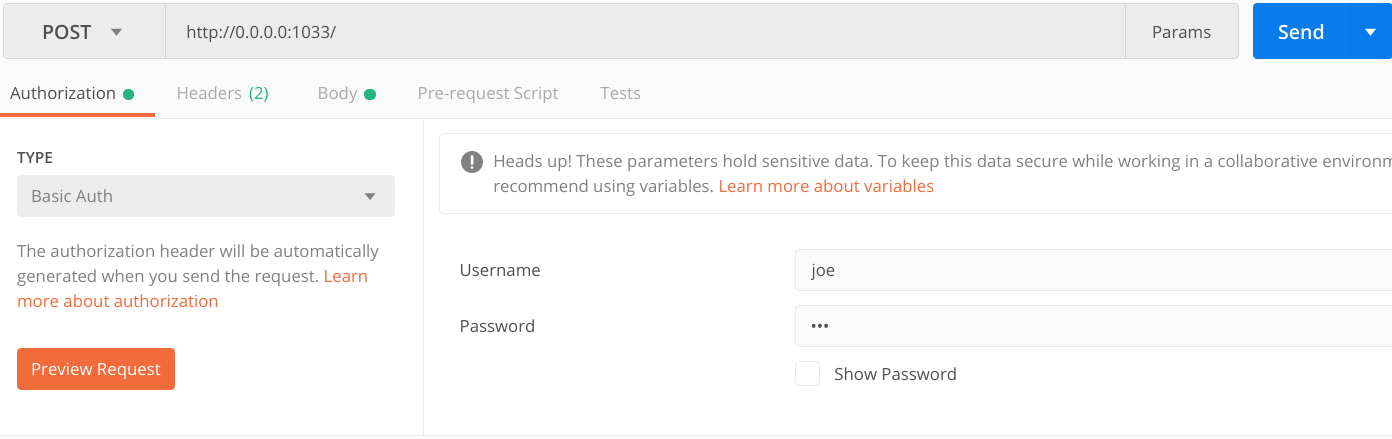Screen dimensions: 1392x439
Task: Expand the Basic Auth type dropdown
Action: (206, 196)
